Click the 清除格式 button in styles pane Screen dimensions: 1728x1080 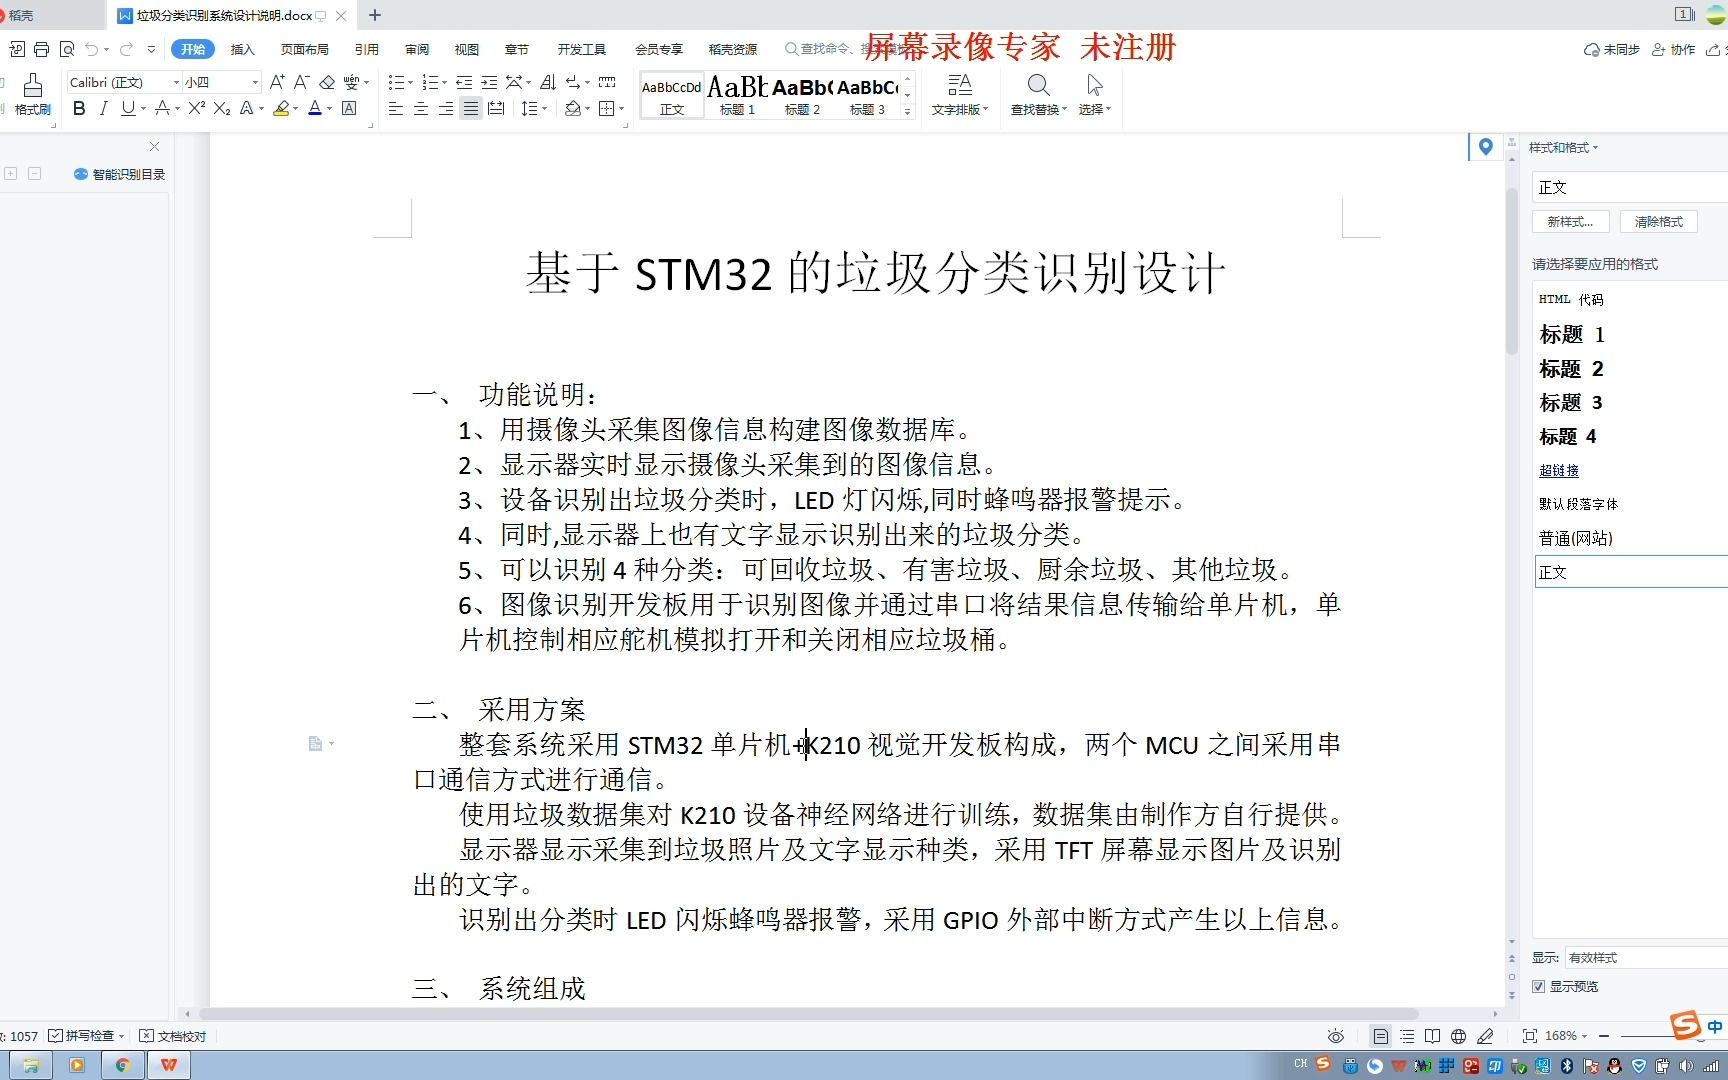1659,222
